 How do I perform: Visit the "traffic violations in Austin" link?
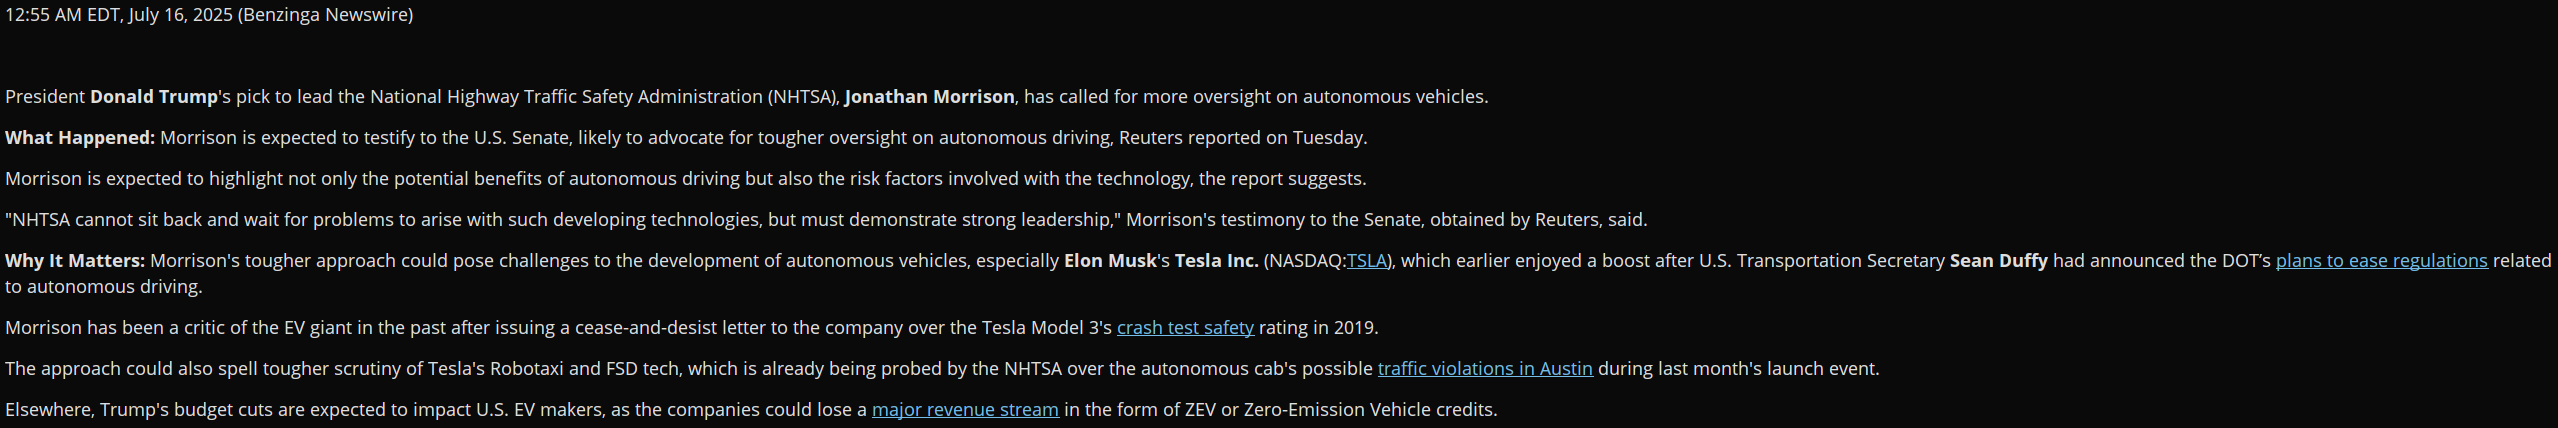tap(1484, 369)
